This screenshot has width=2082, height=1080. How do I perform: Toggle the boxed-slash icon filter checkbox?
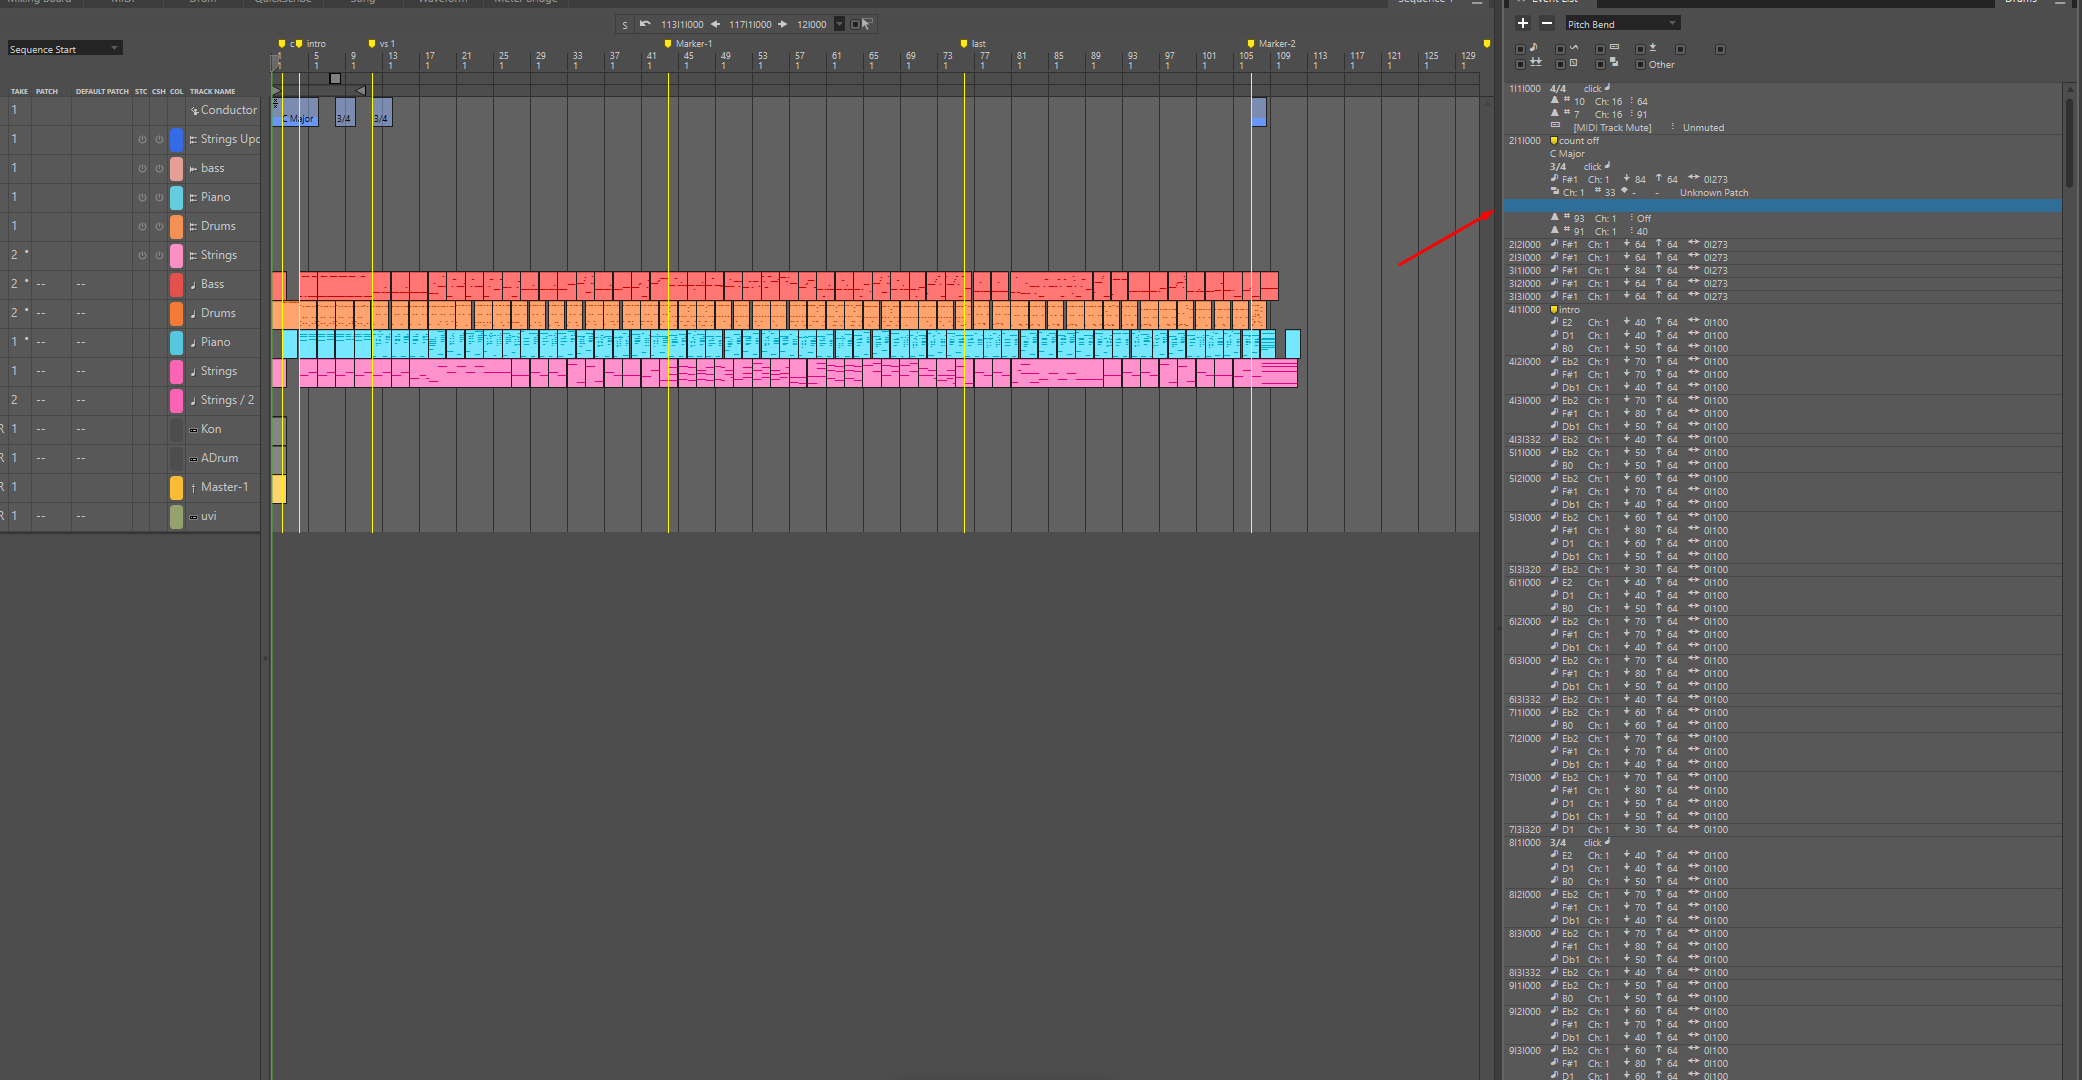(1560, 65)
